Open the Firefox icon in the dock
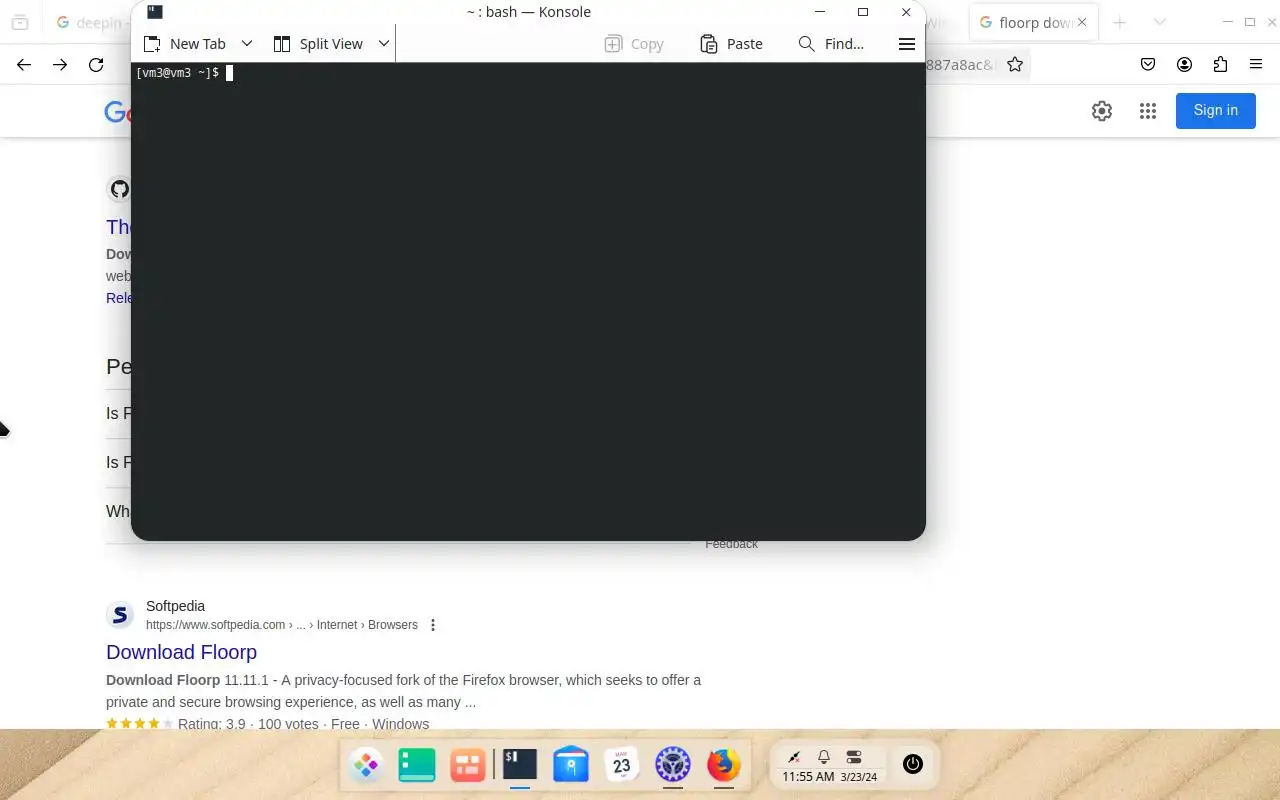The width and height of the screenshot is (1280, 800). pyautogui.click(x=724, y=766)
